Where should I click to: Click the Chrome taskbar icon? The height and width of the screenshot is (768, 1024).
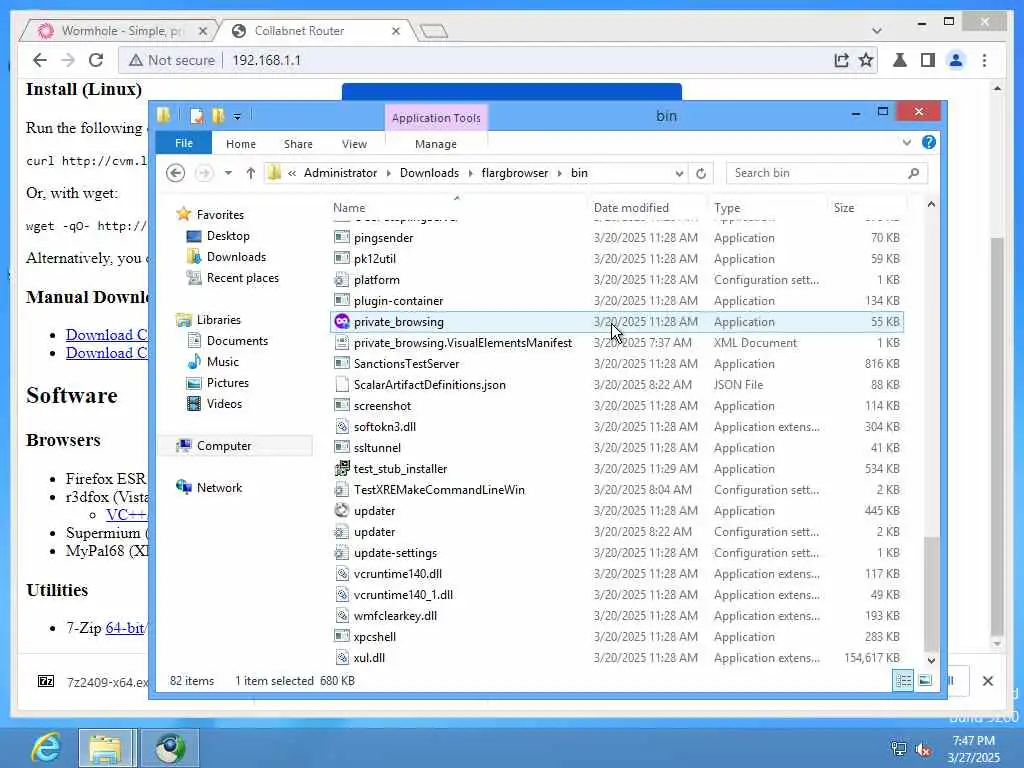coord(170,748)
